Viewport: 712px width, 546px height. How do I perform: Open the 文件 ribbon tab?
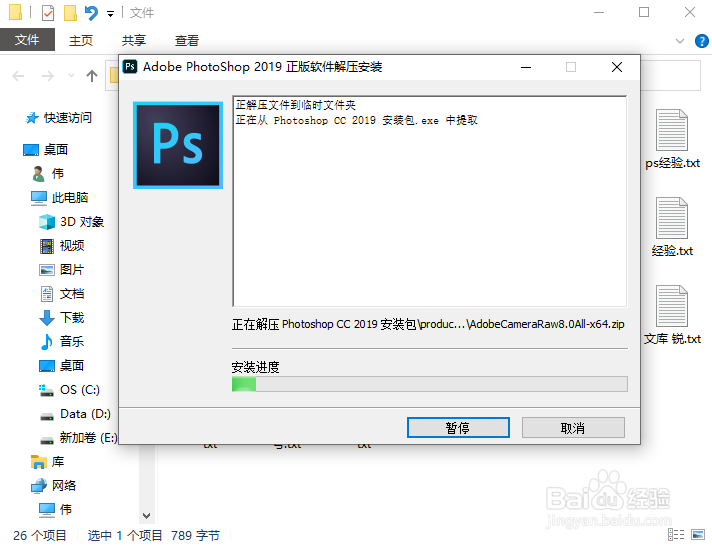point(27,40)
